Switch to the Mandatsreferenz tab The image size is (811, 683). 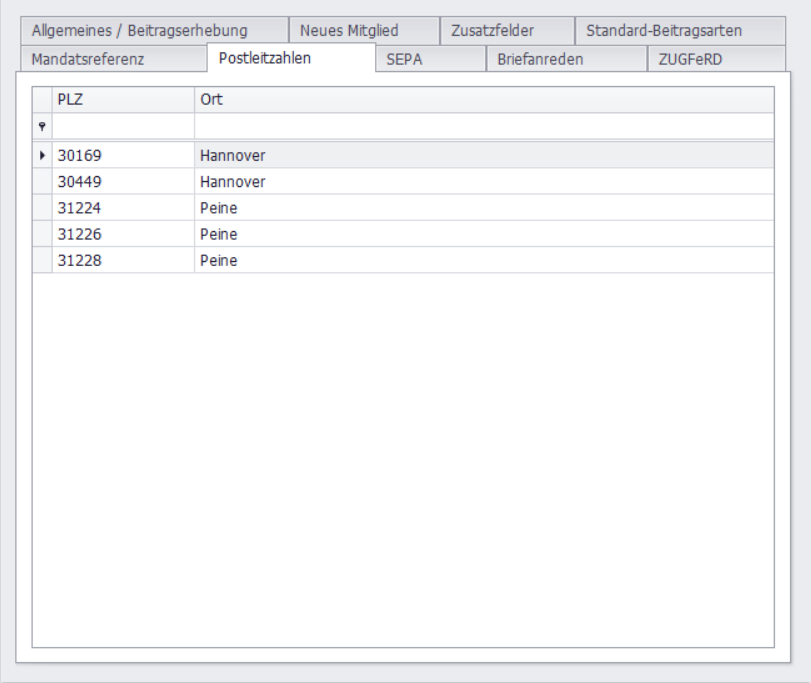point(88,59)
